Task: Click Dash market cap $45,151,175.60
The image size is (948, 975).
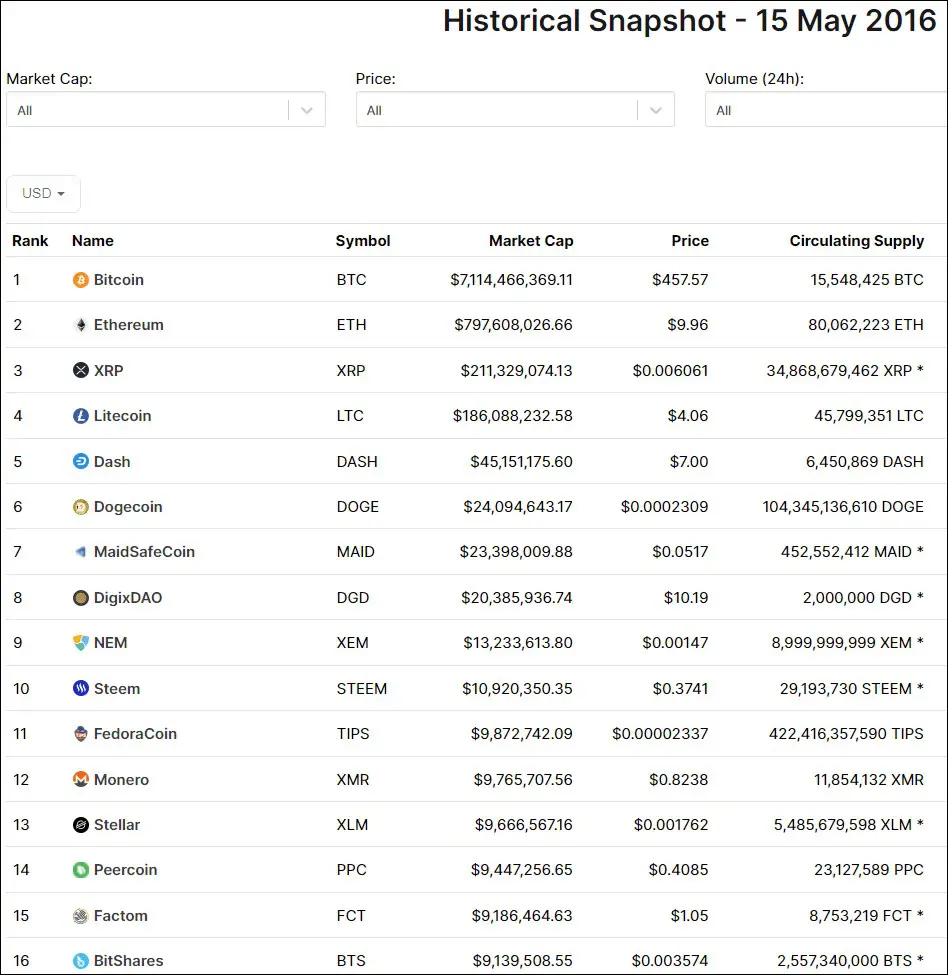Action: point(521,461)
